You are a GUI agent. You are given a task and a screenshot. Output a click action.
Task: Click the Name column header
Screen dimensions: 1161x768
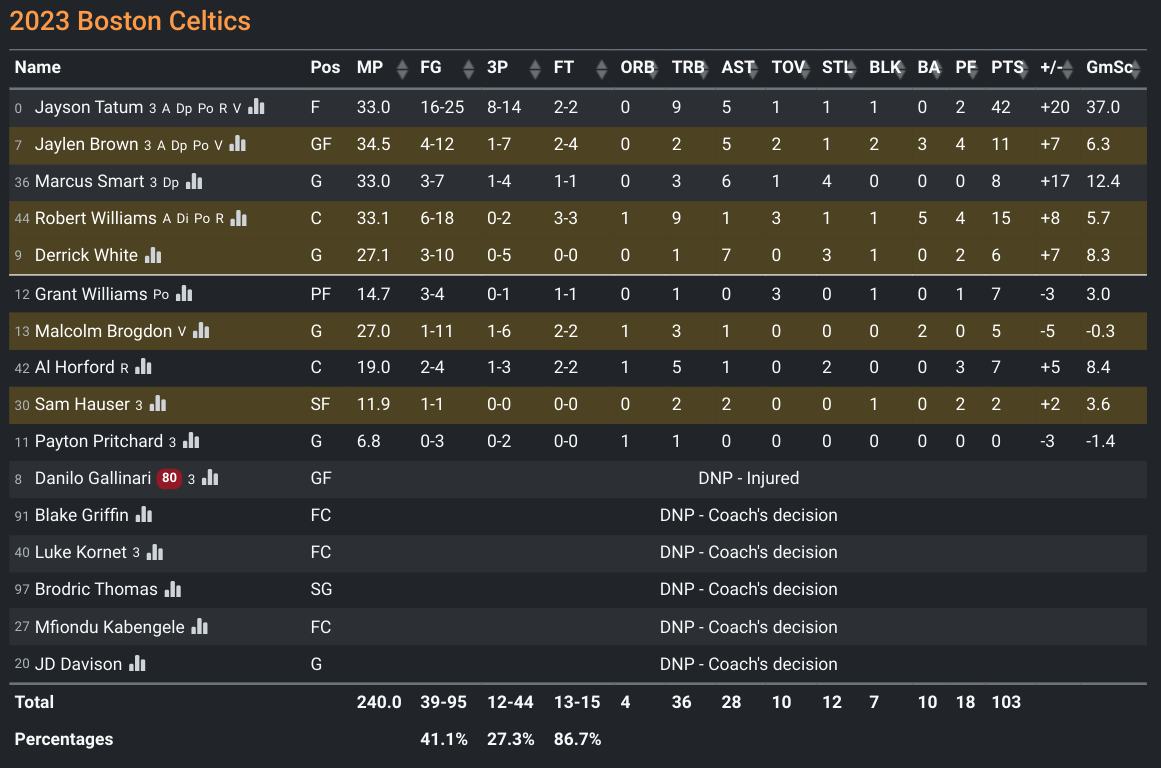point(38,67)
